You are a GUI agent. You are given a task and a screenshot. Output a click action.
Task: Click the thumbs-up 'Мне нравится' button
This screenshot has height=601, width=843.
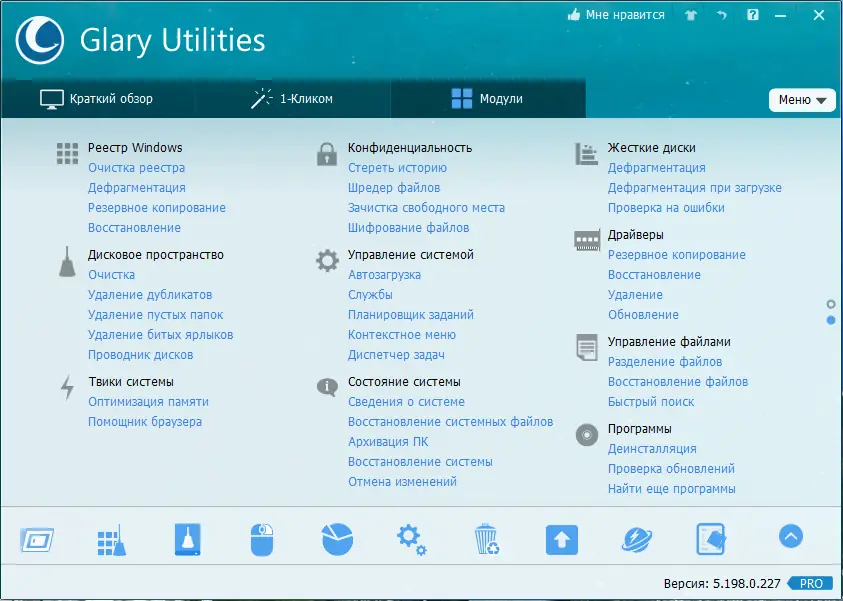[616, 15]
